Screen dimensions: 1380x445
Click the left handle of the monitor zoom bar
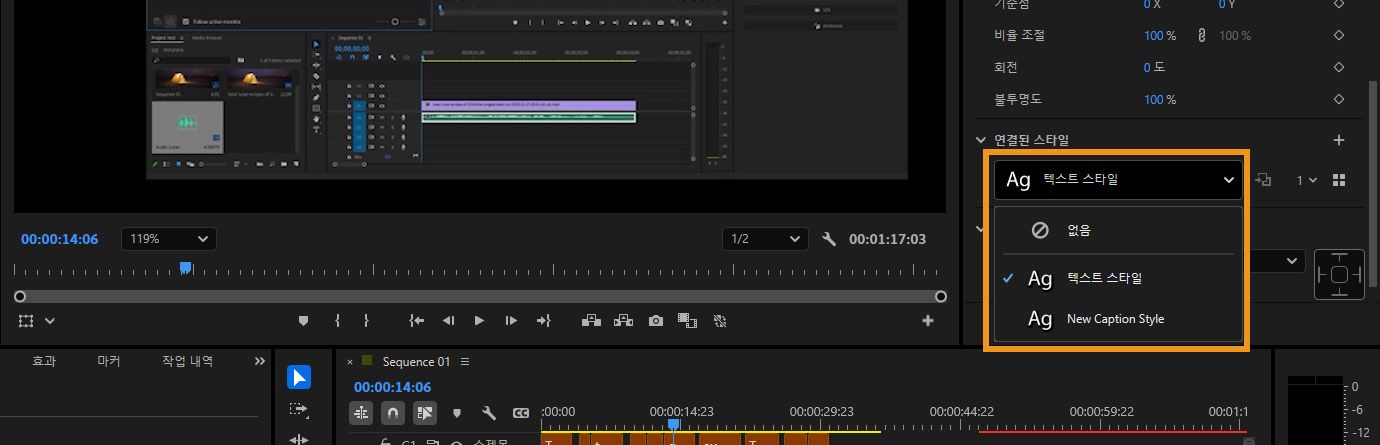19,297
